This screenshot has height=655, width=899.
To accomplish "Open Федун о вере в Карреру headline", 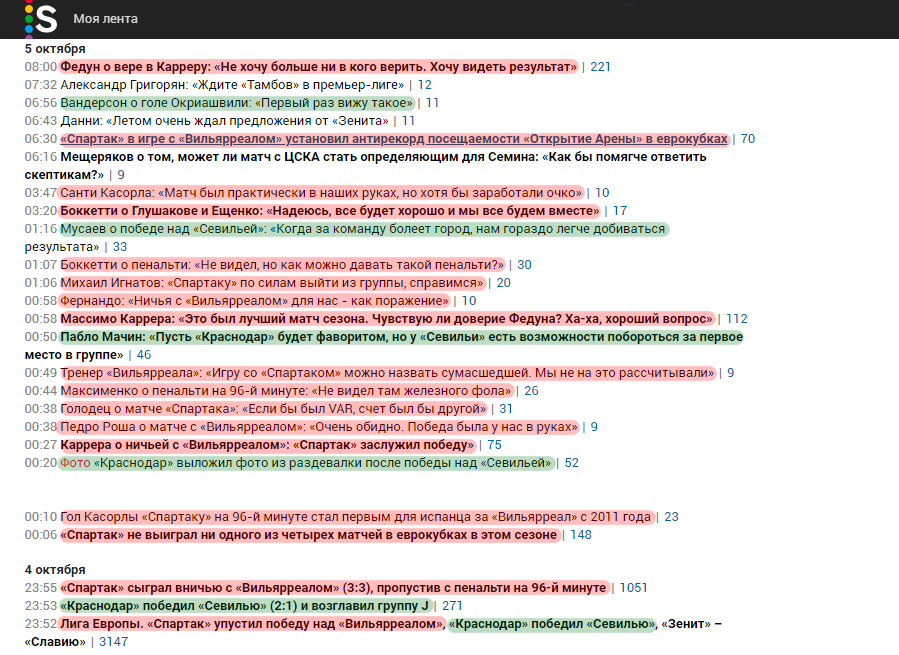I will pos(318,67).
